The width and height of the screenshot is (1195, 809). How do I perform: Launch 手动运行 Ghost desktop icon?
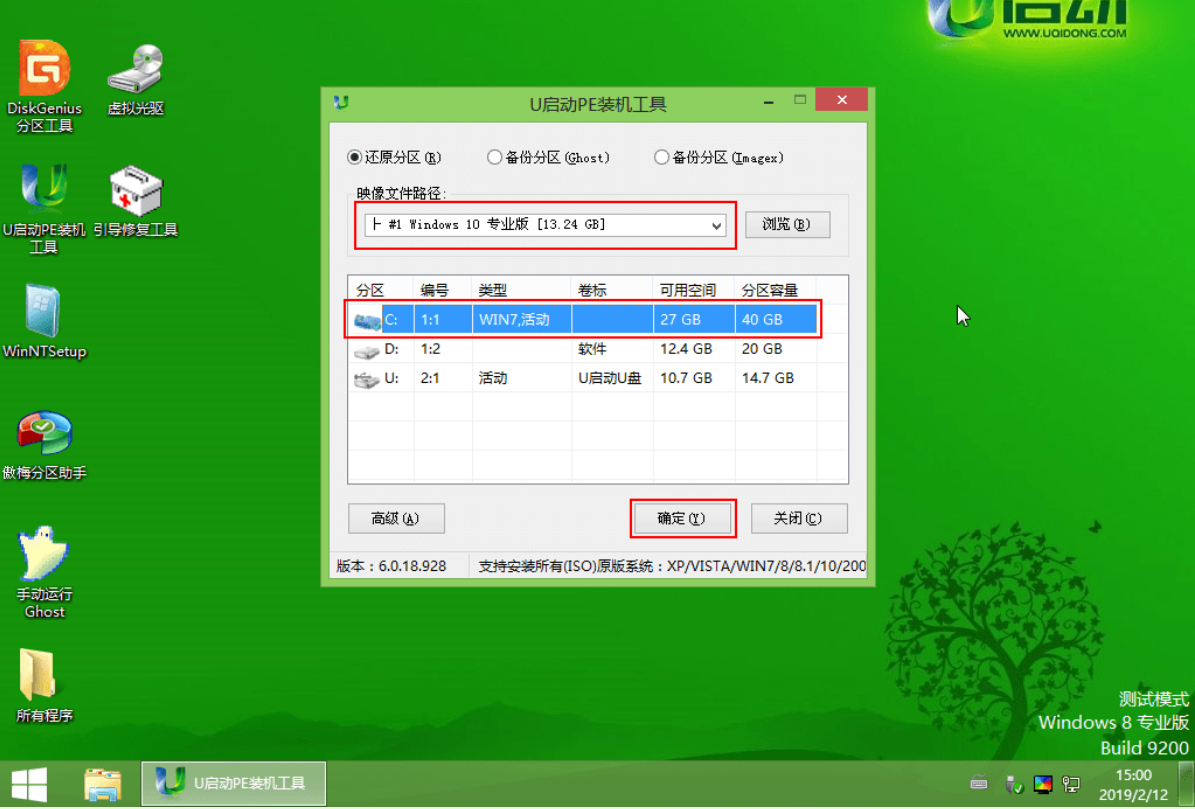pos(44,572)
